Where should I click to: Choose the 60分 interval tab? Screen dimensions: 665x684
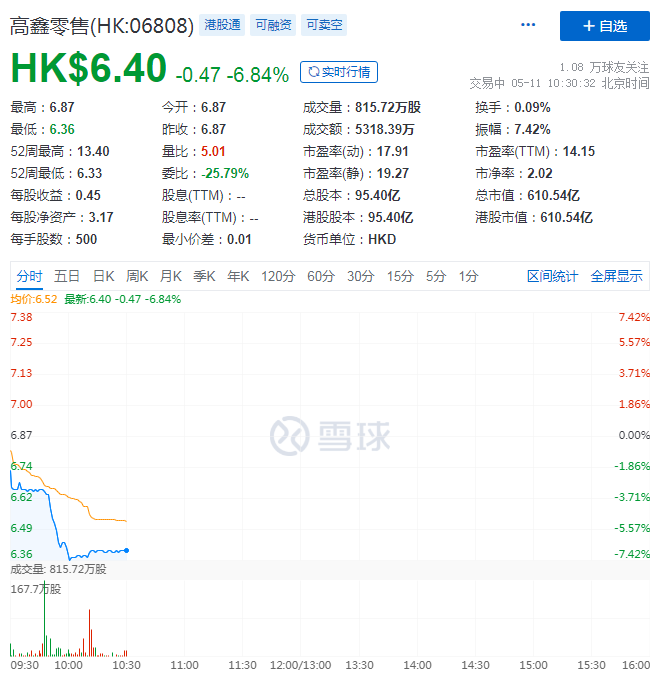(321, 276)
